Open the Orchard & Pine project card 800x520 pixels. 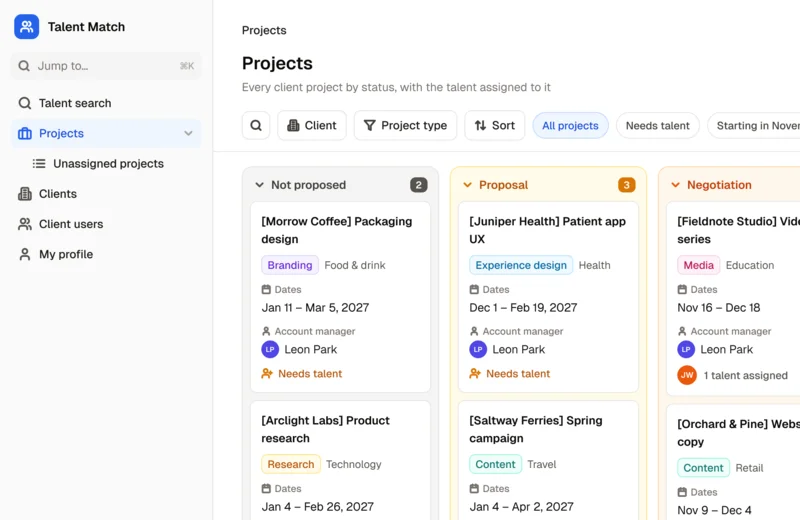[733, 462]
